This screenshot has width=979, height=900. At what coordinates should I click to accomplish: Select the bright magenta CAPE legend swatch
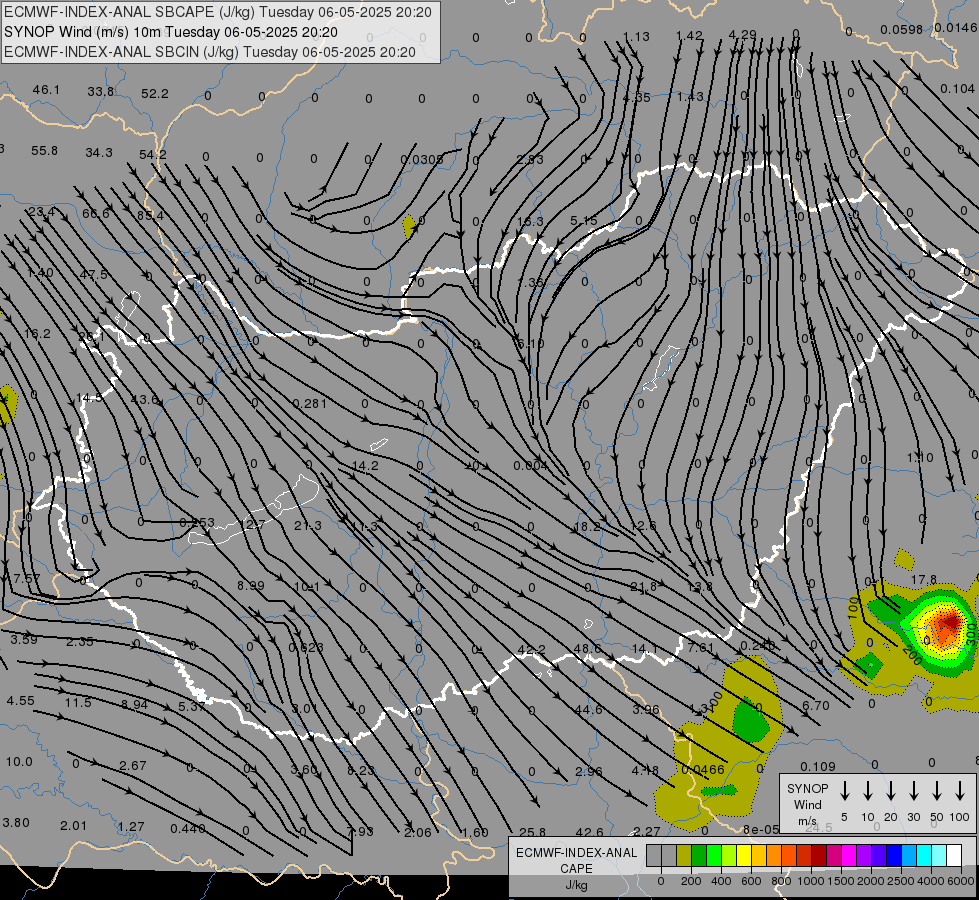tap(849, 856)
